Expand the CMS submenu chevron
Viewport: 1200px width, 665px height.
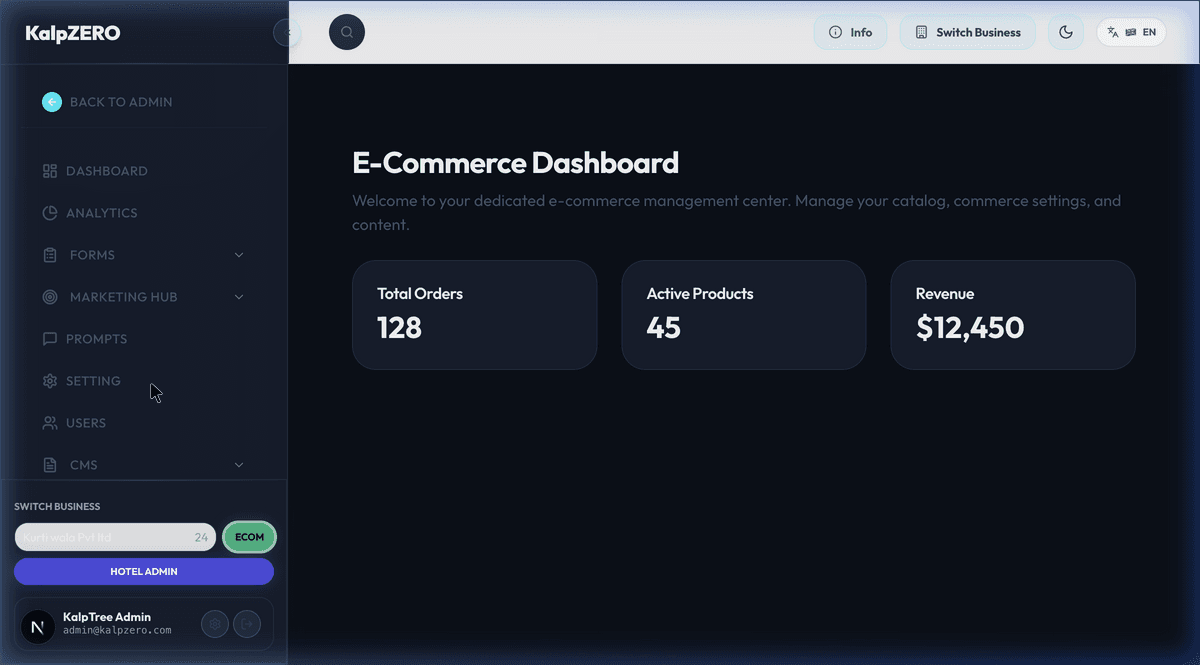(239, 465)
